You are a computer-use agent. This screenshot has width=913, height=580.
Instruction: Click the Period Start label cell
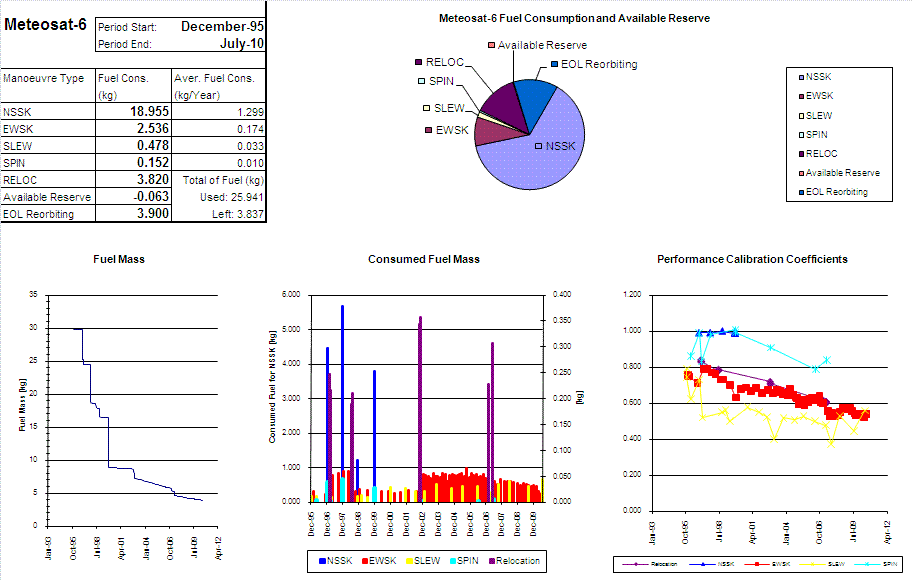(x=128, y=27)
